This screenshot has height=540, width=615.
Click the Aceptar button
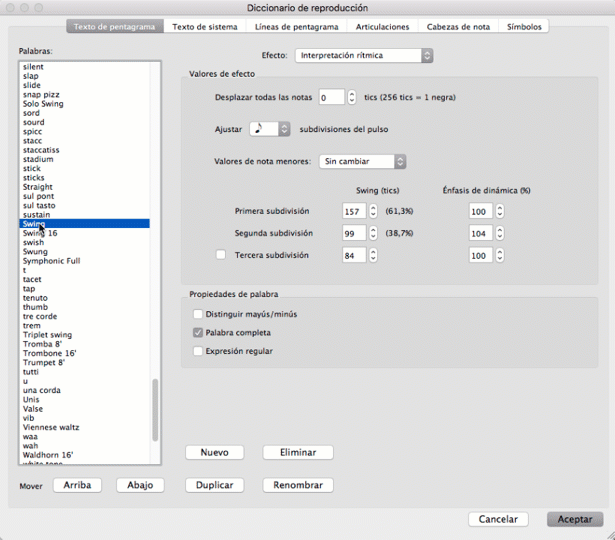tap(575, 519)
